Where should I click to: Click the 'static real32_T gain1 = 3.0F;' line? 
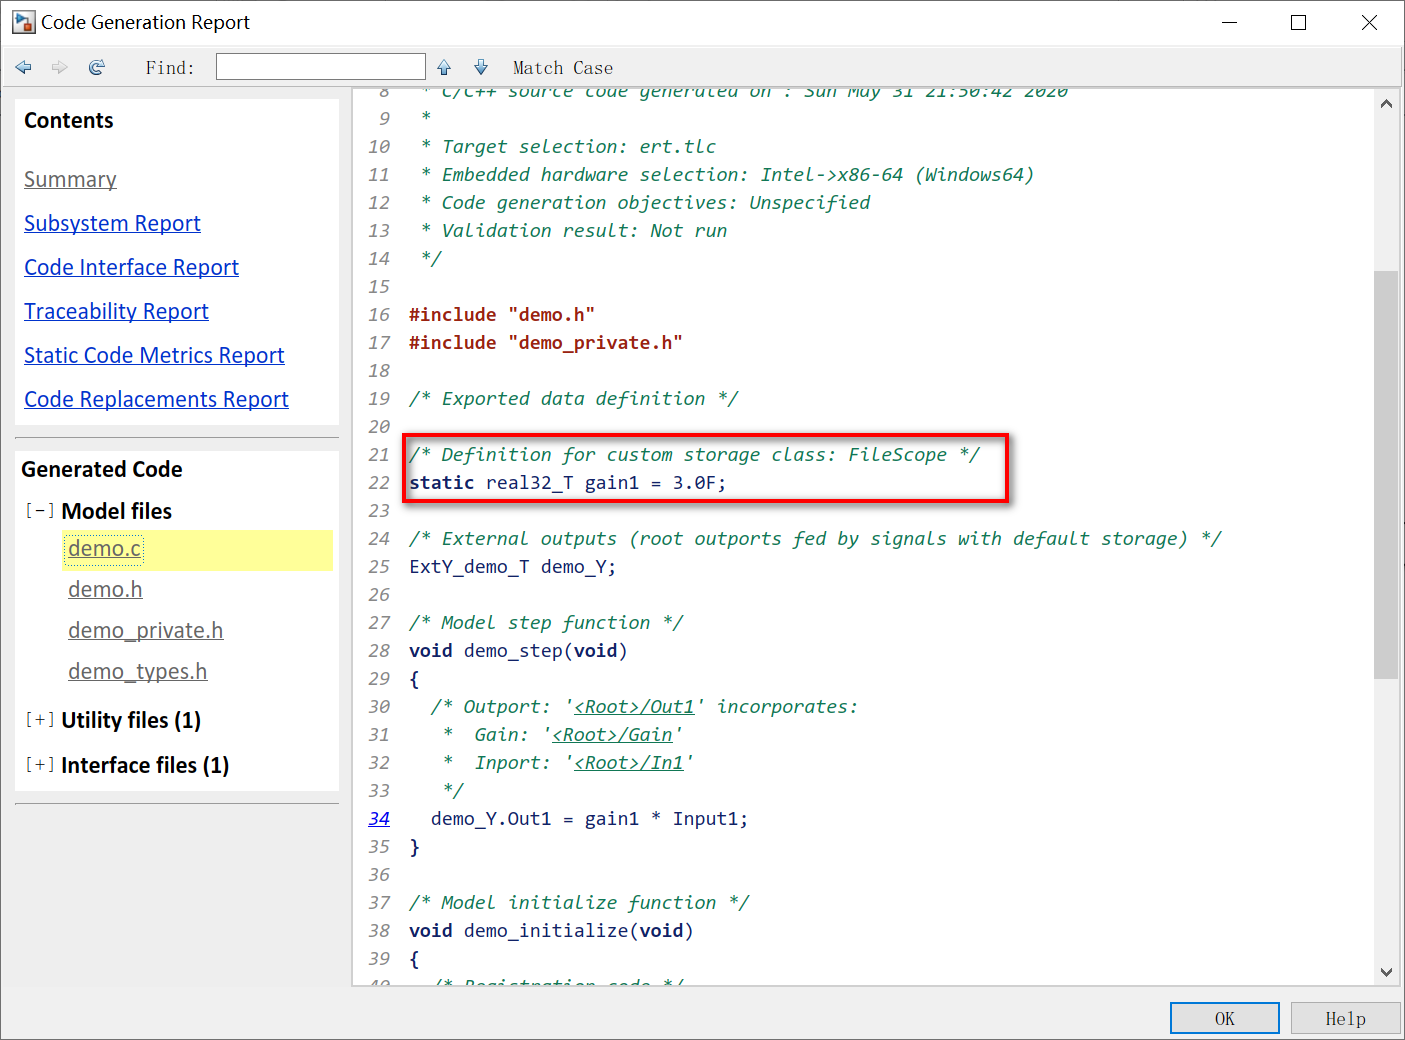[x=568, y=483]
